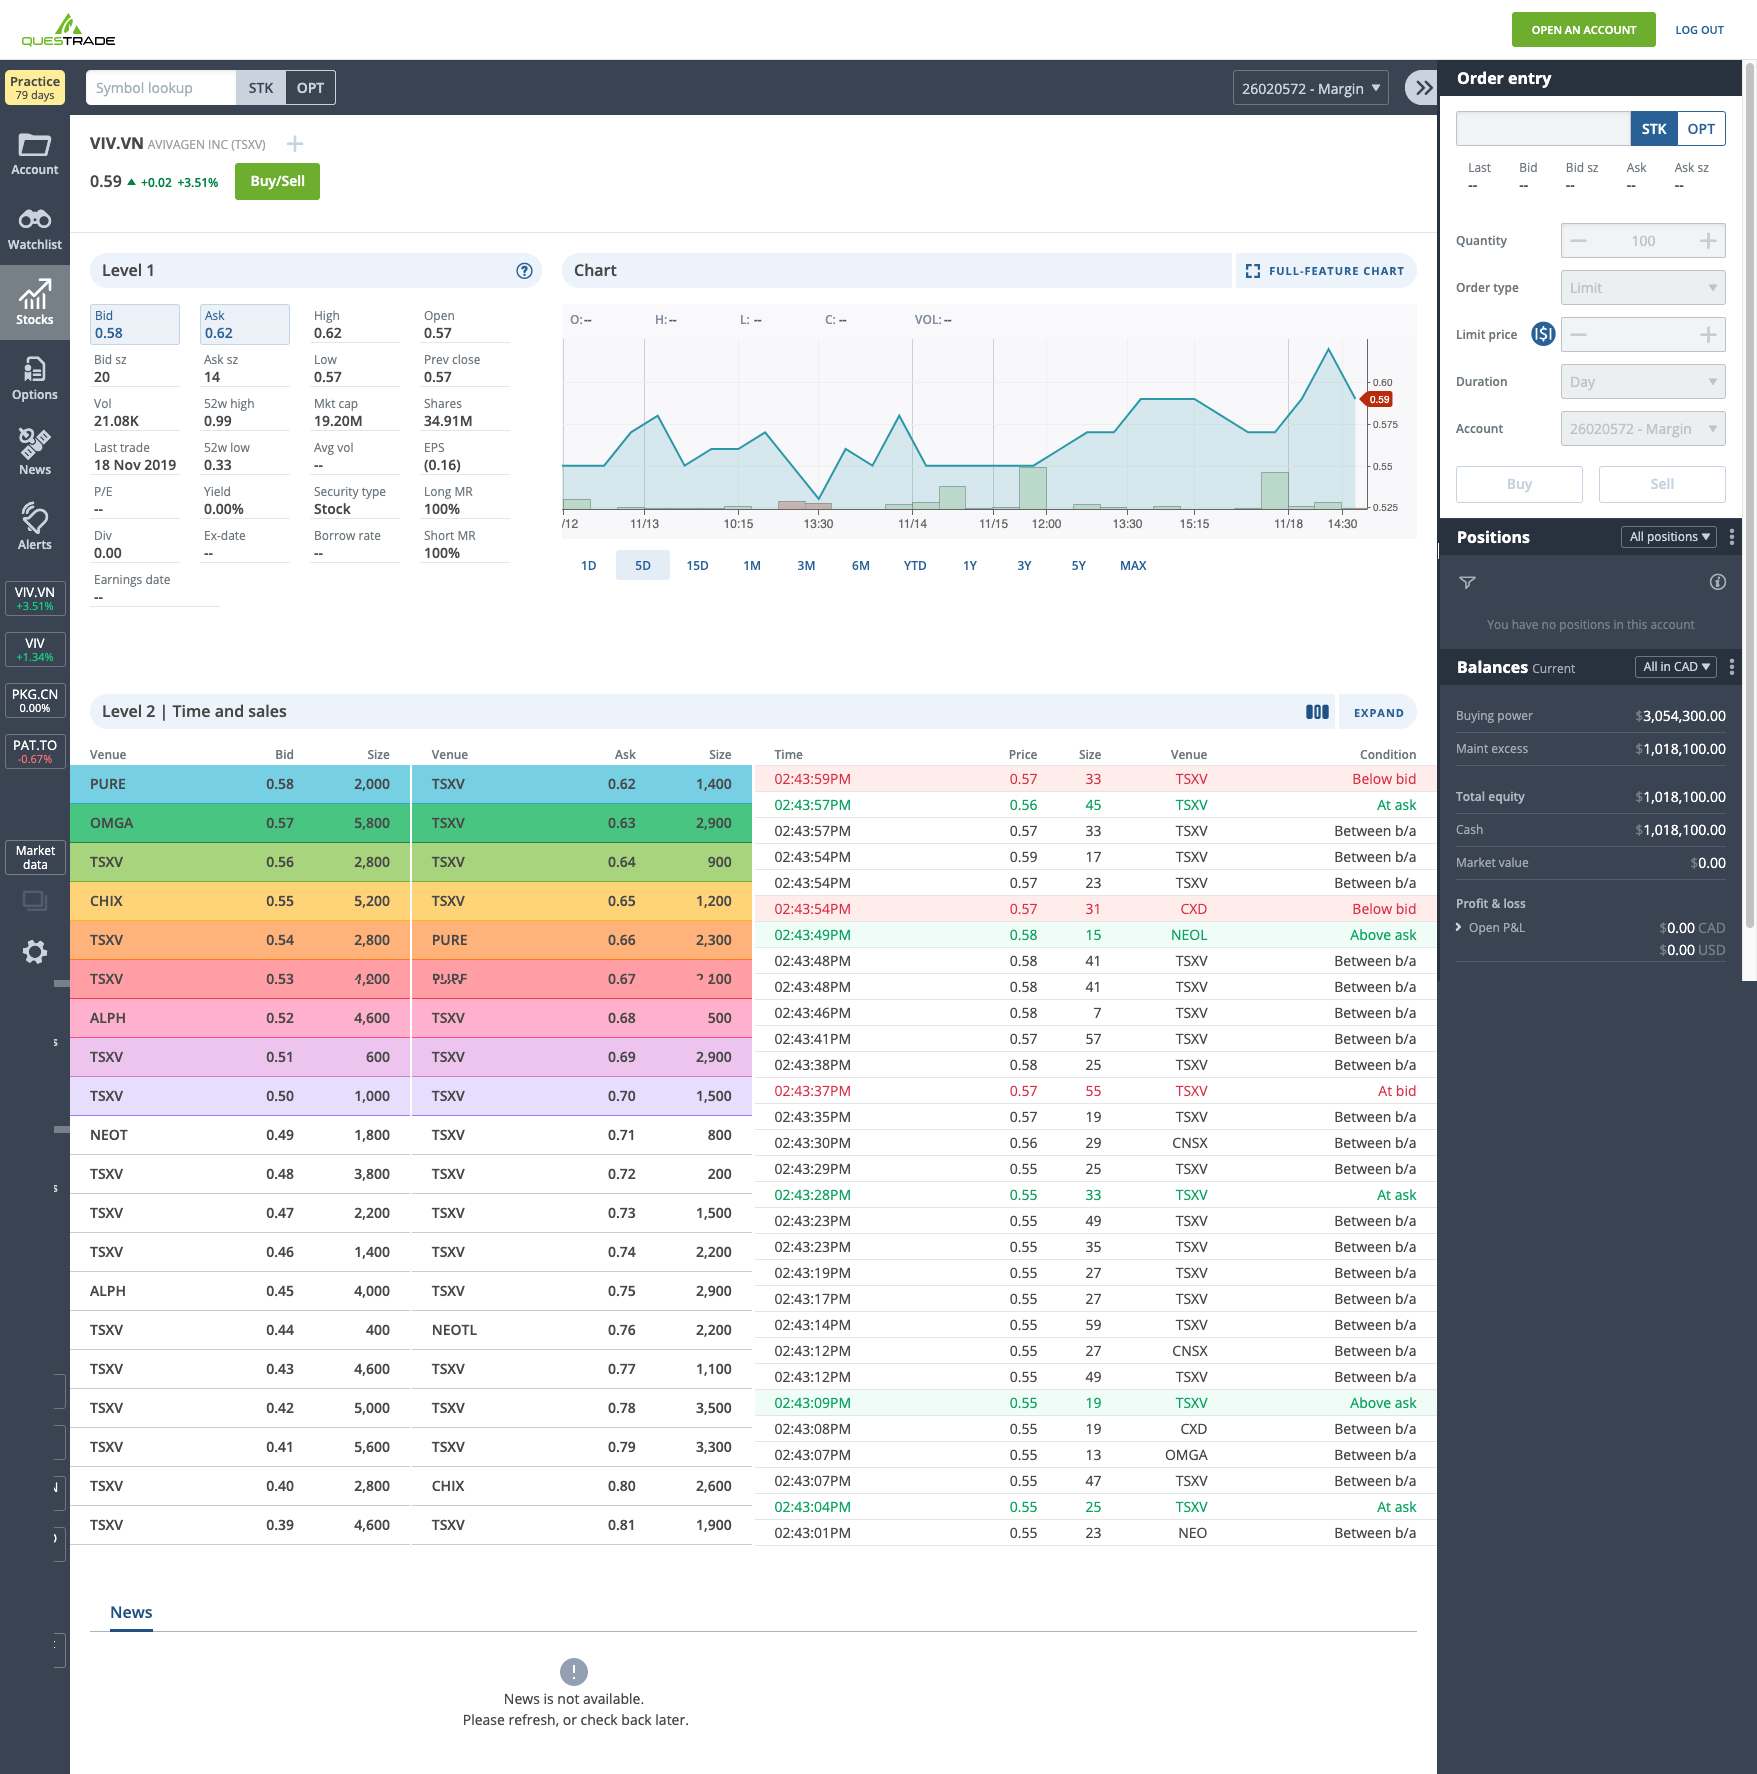Open the Account sidebar section
Screen dimensions: 1757x1774
[35, 153]
